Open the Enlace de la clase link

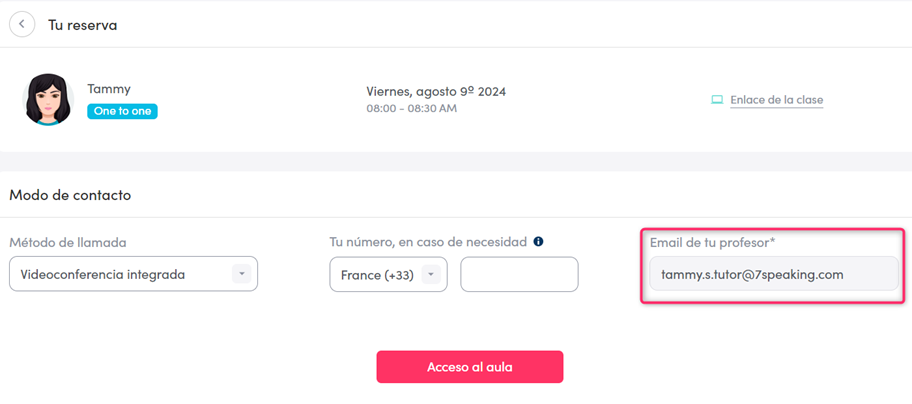[x=776, y=100]
